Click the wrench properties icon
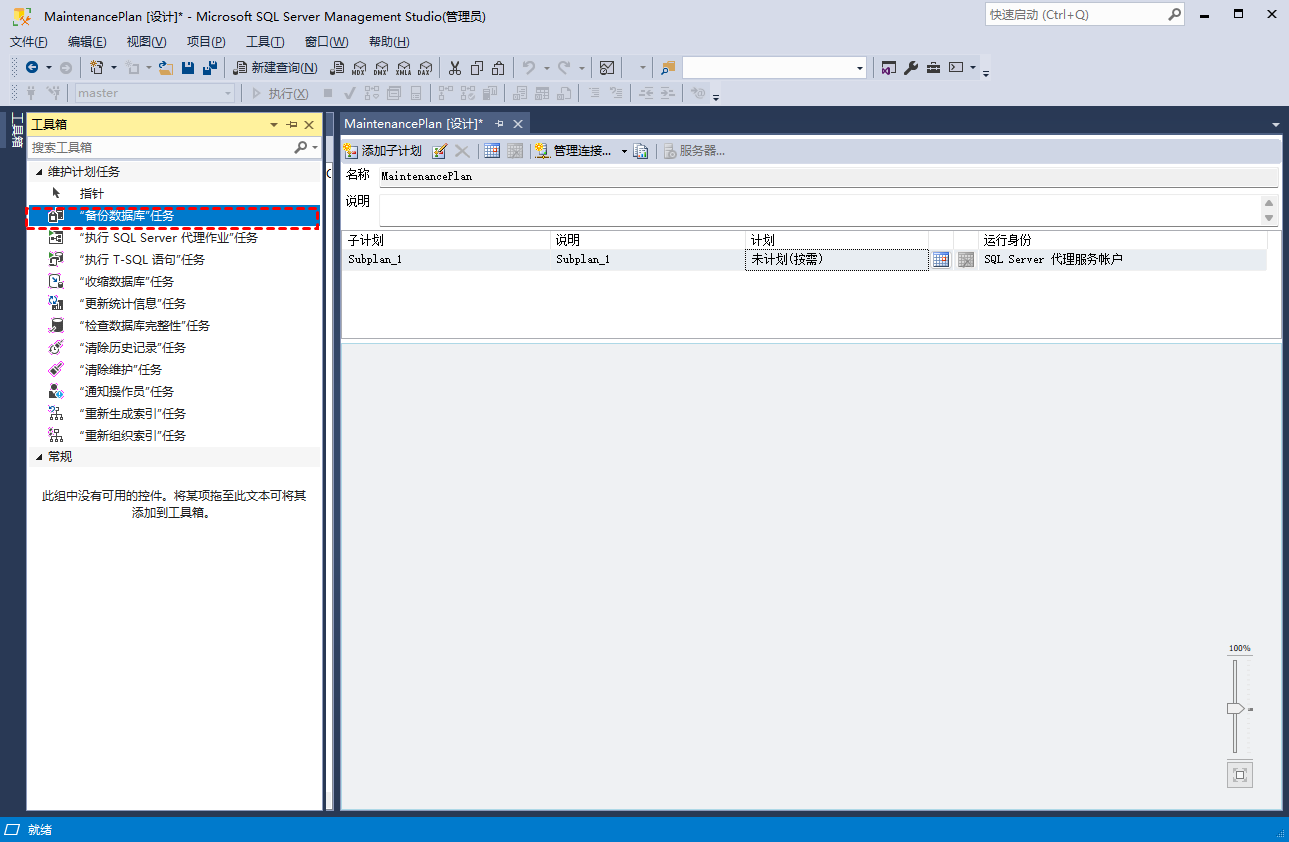The image size is (1289, 842). (x=910, y=68)
